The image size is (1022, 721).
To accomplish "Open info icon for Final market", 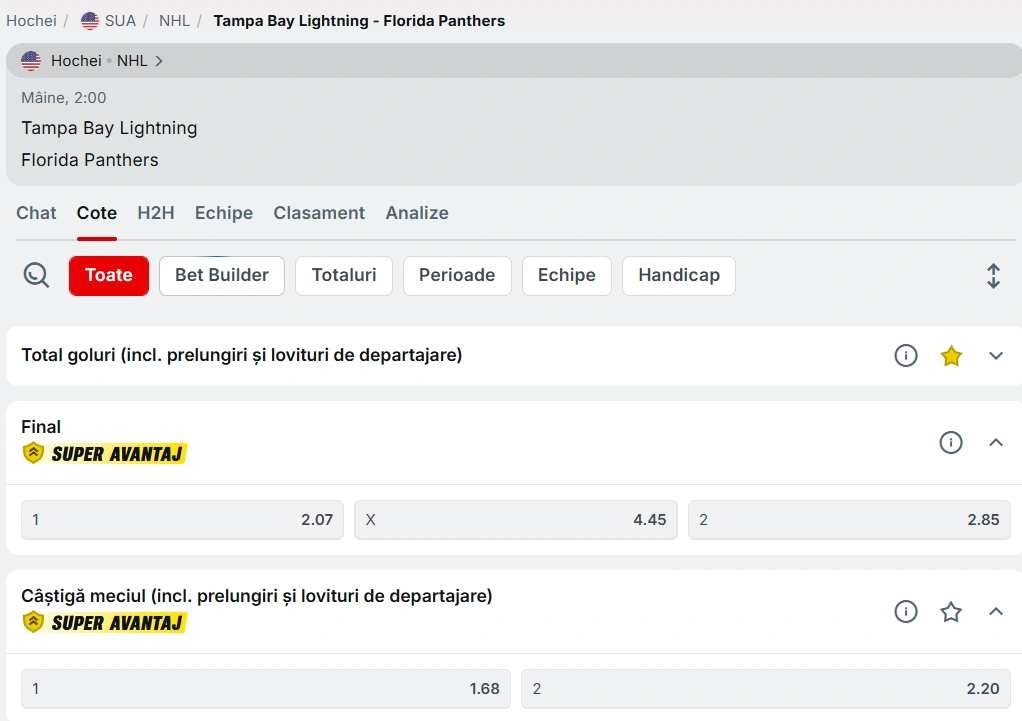I will tap(950, 442).
